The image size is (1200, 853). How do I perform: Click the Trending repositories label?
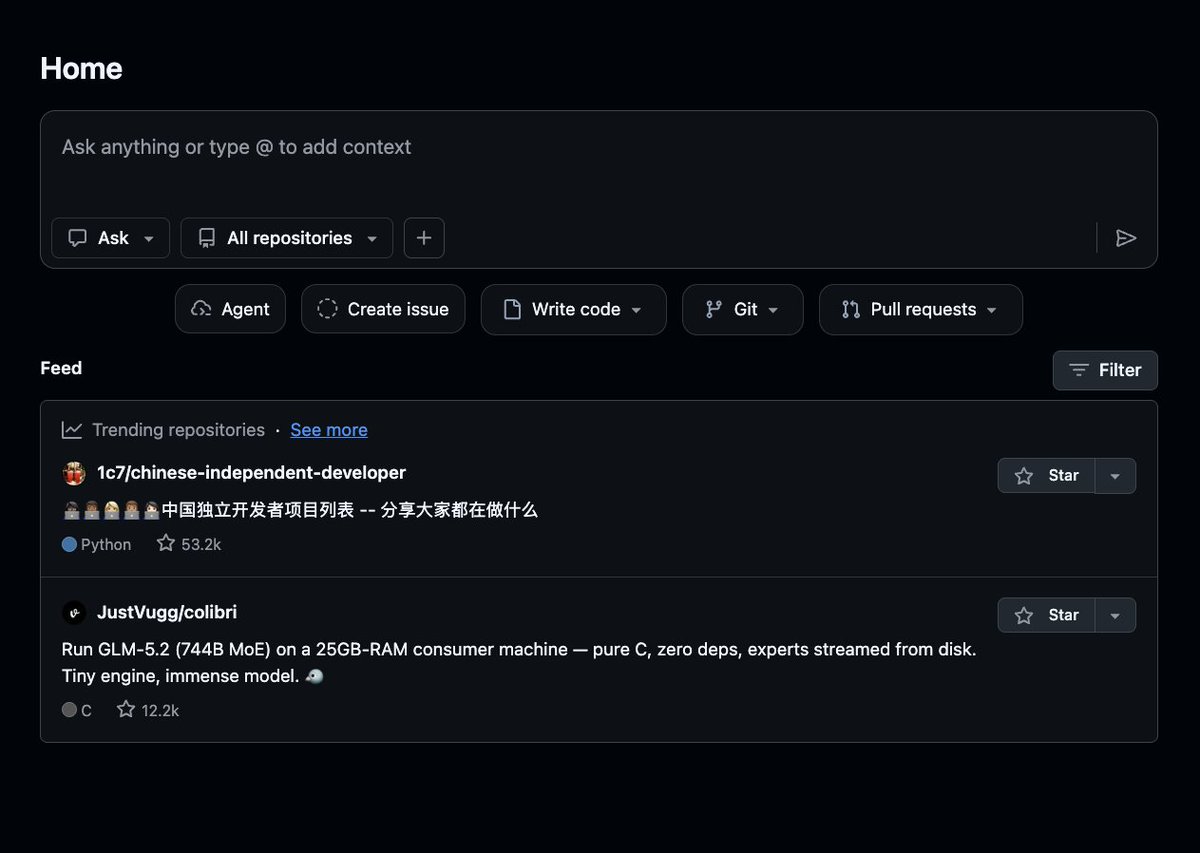[x=178, y=430]
